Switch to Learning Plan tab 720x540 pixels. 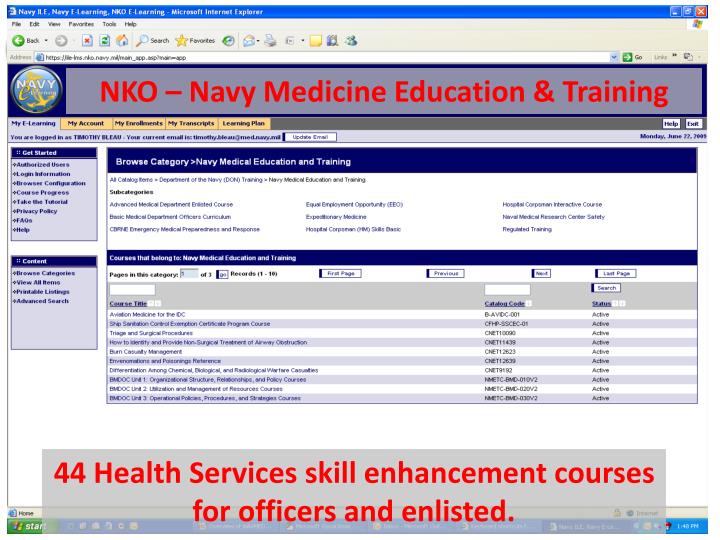(244, 124)
